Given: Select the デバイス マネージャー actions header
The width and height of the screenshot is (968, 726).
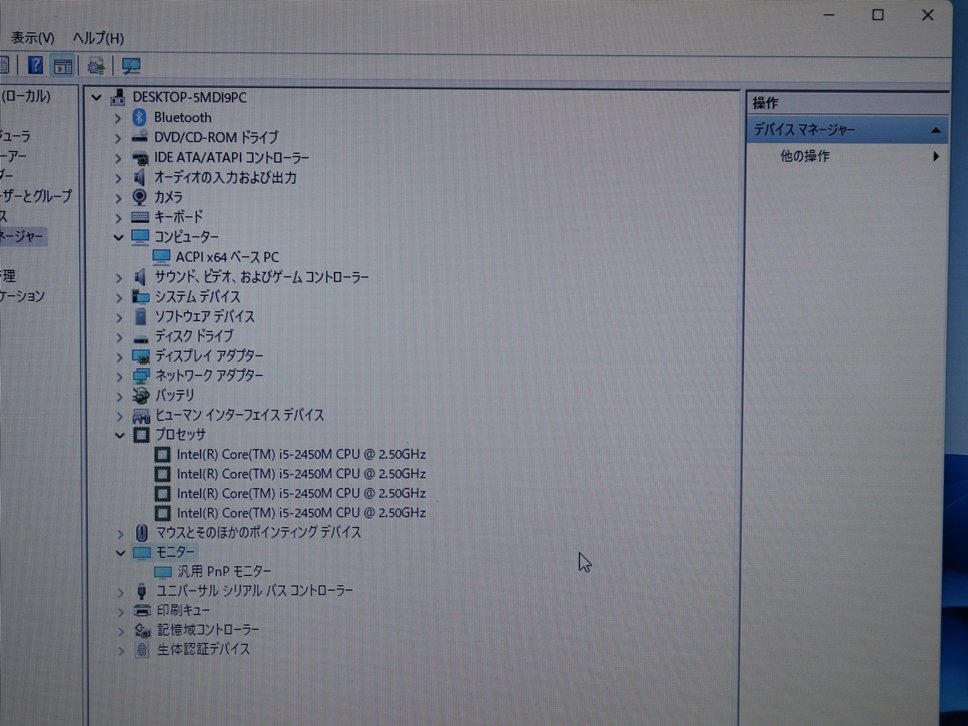Looking at the screenshot, I should [x=847, y=130].
